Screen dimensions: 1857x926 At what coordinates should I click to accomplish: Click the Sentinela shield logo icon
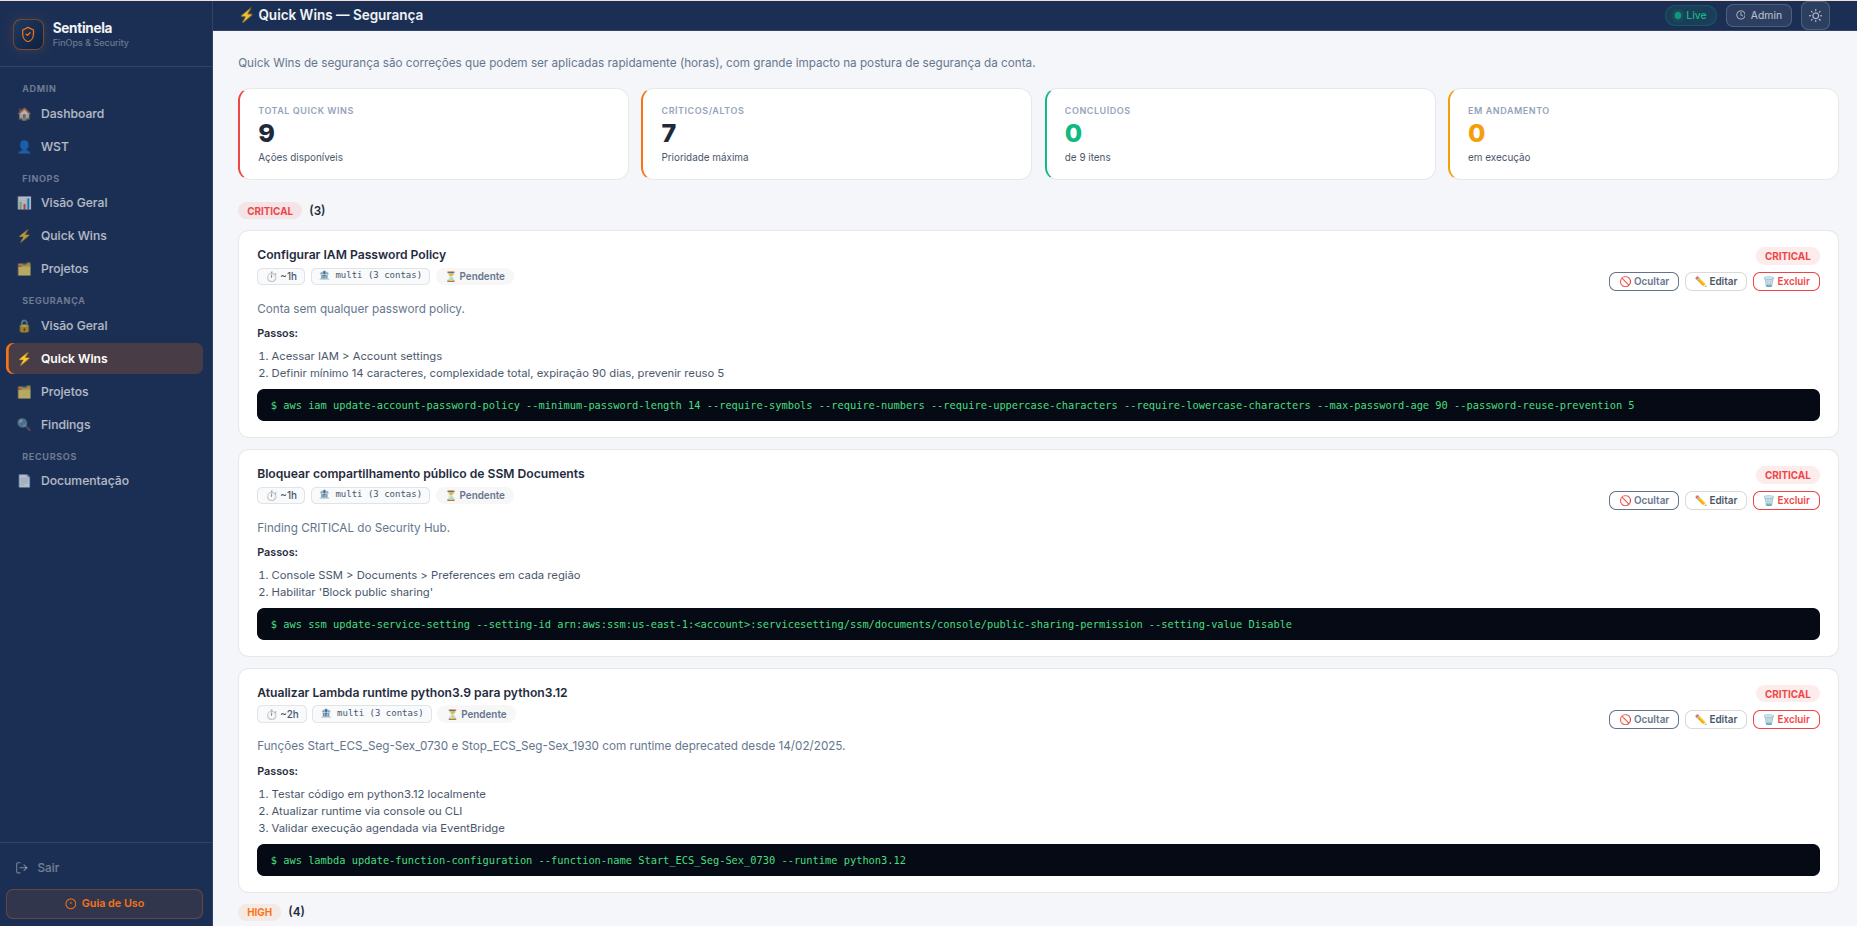(x=28, y=34)
